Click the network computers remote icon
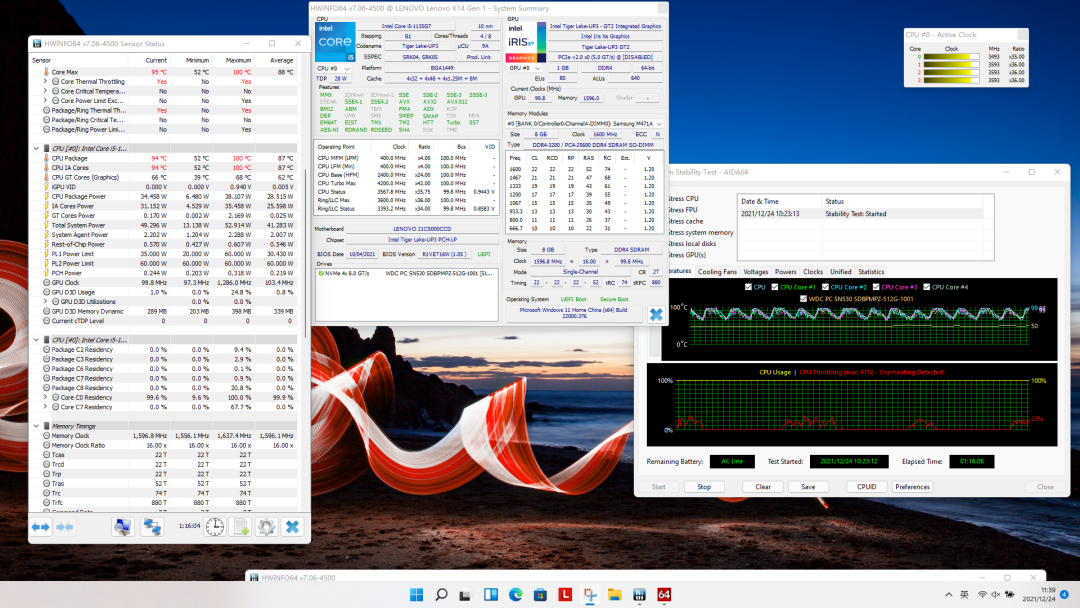Screen dimensions: 1080x608 click(x=152, y=527)
